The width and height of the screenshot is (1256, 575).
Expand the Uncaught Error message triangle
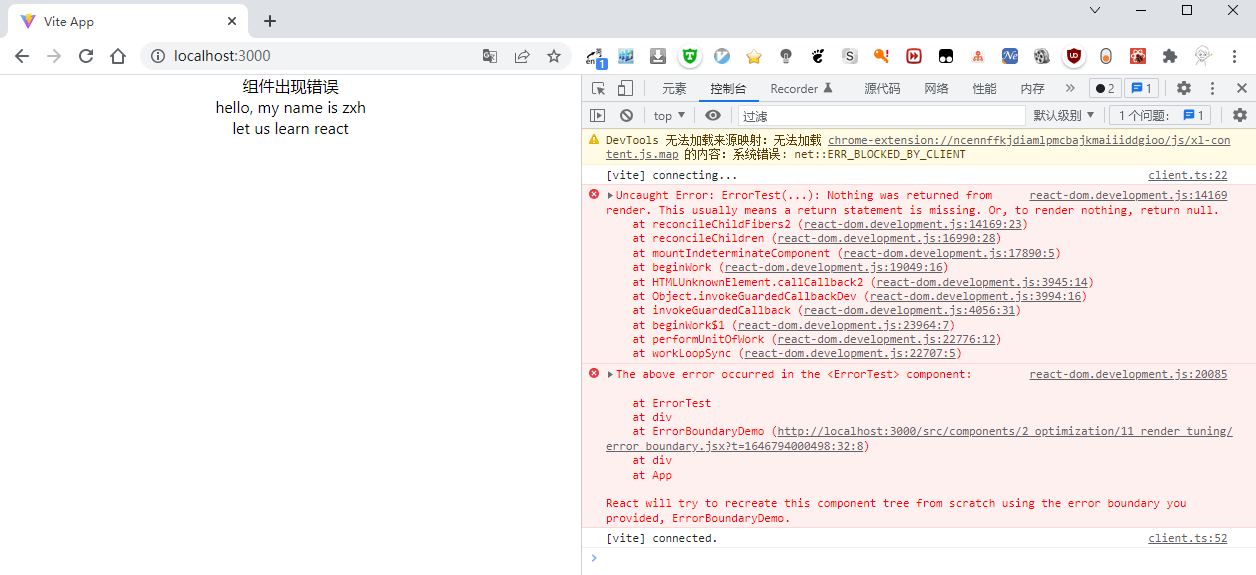[x=611, y=196]
